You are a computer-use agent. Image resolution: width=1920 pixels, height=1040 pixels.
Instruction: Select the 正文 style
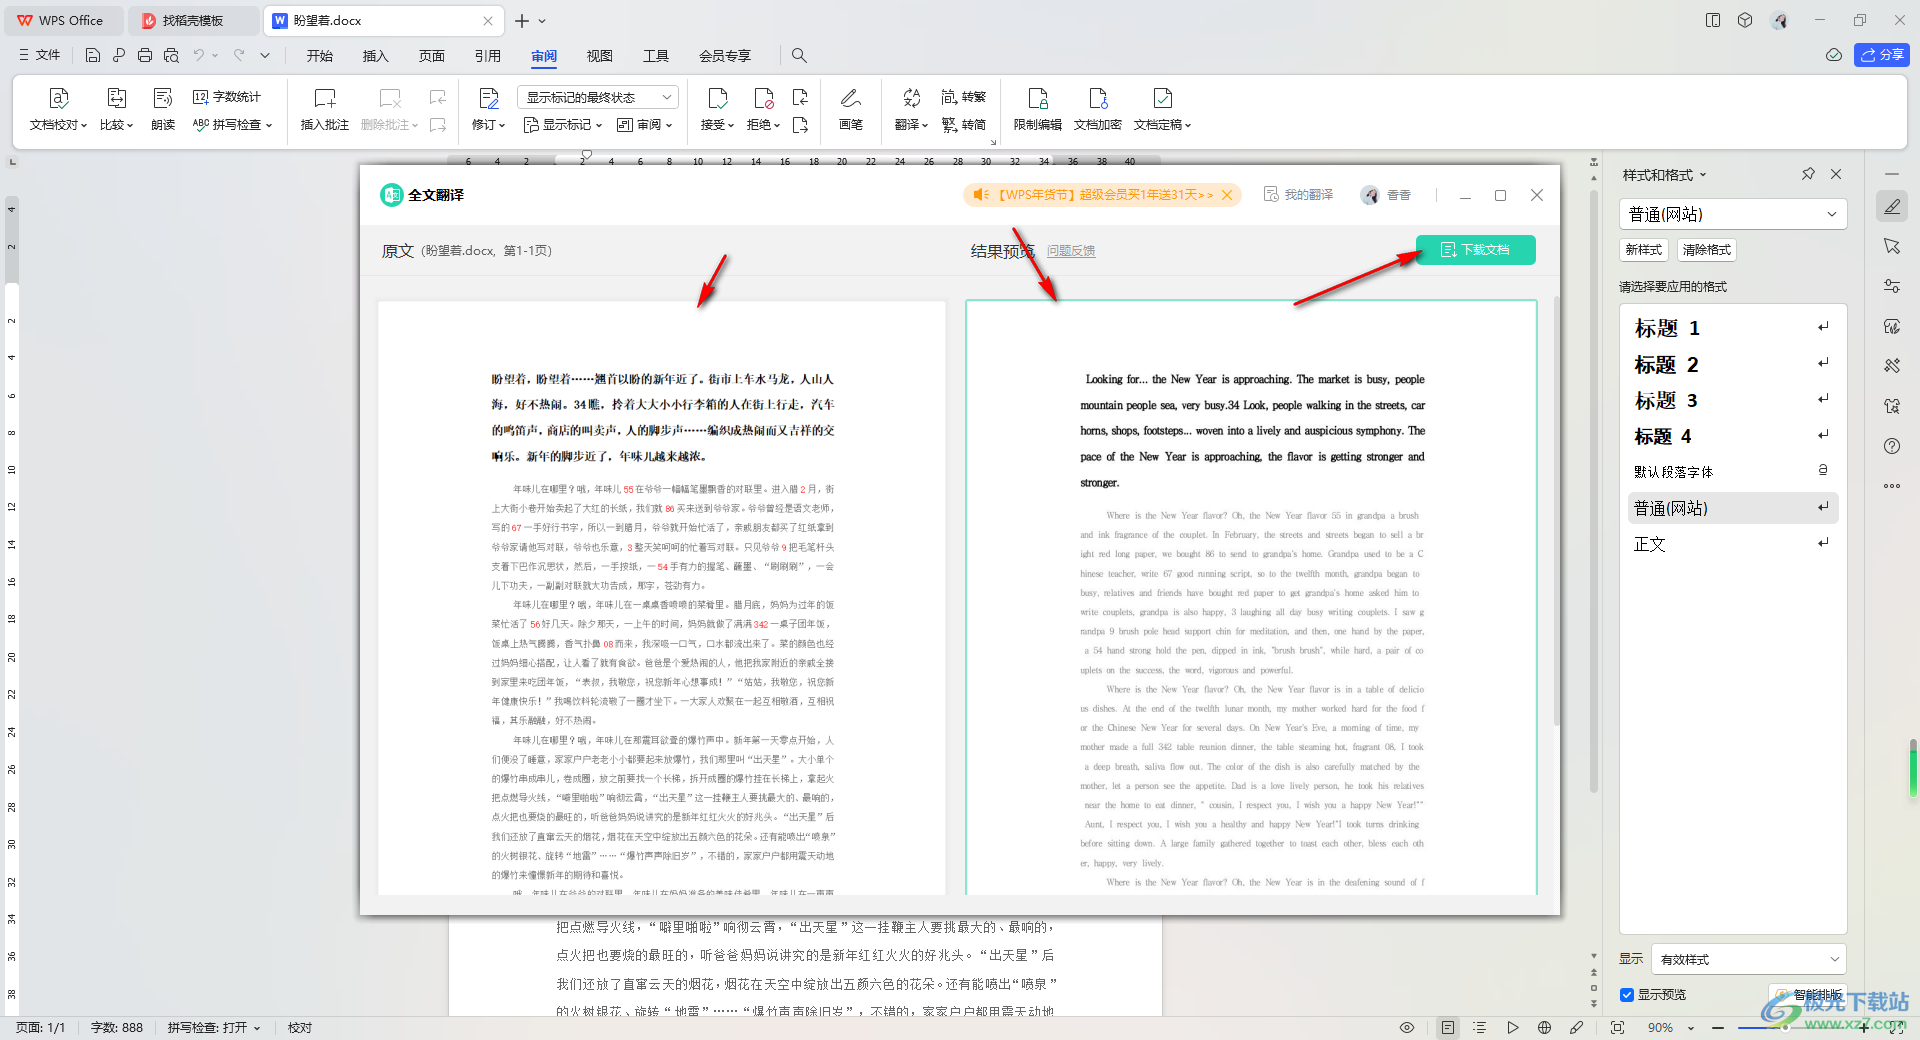[x=1732, y=544]
